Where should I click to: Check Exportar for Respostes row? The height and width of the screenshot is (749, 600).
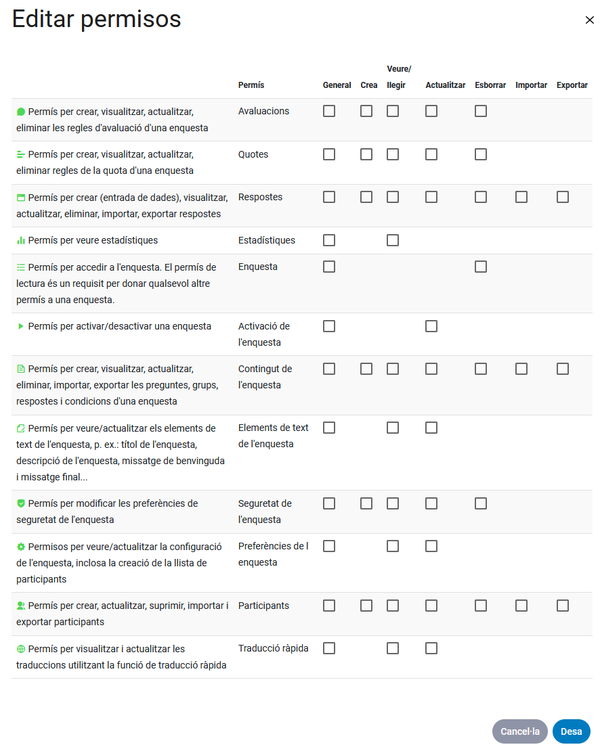tap(563, 197)
